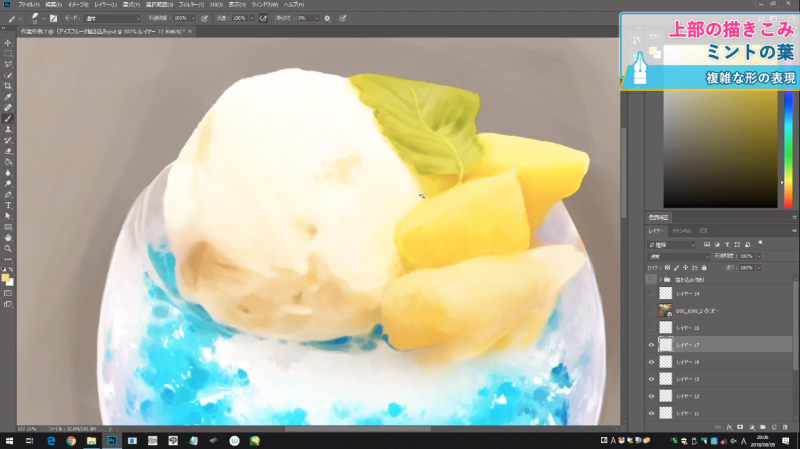Select the Eyedropper tool
The height and width of the screenshot is (449, 800).
[x=8, y=97]
